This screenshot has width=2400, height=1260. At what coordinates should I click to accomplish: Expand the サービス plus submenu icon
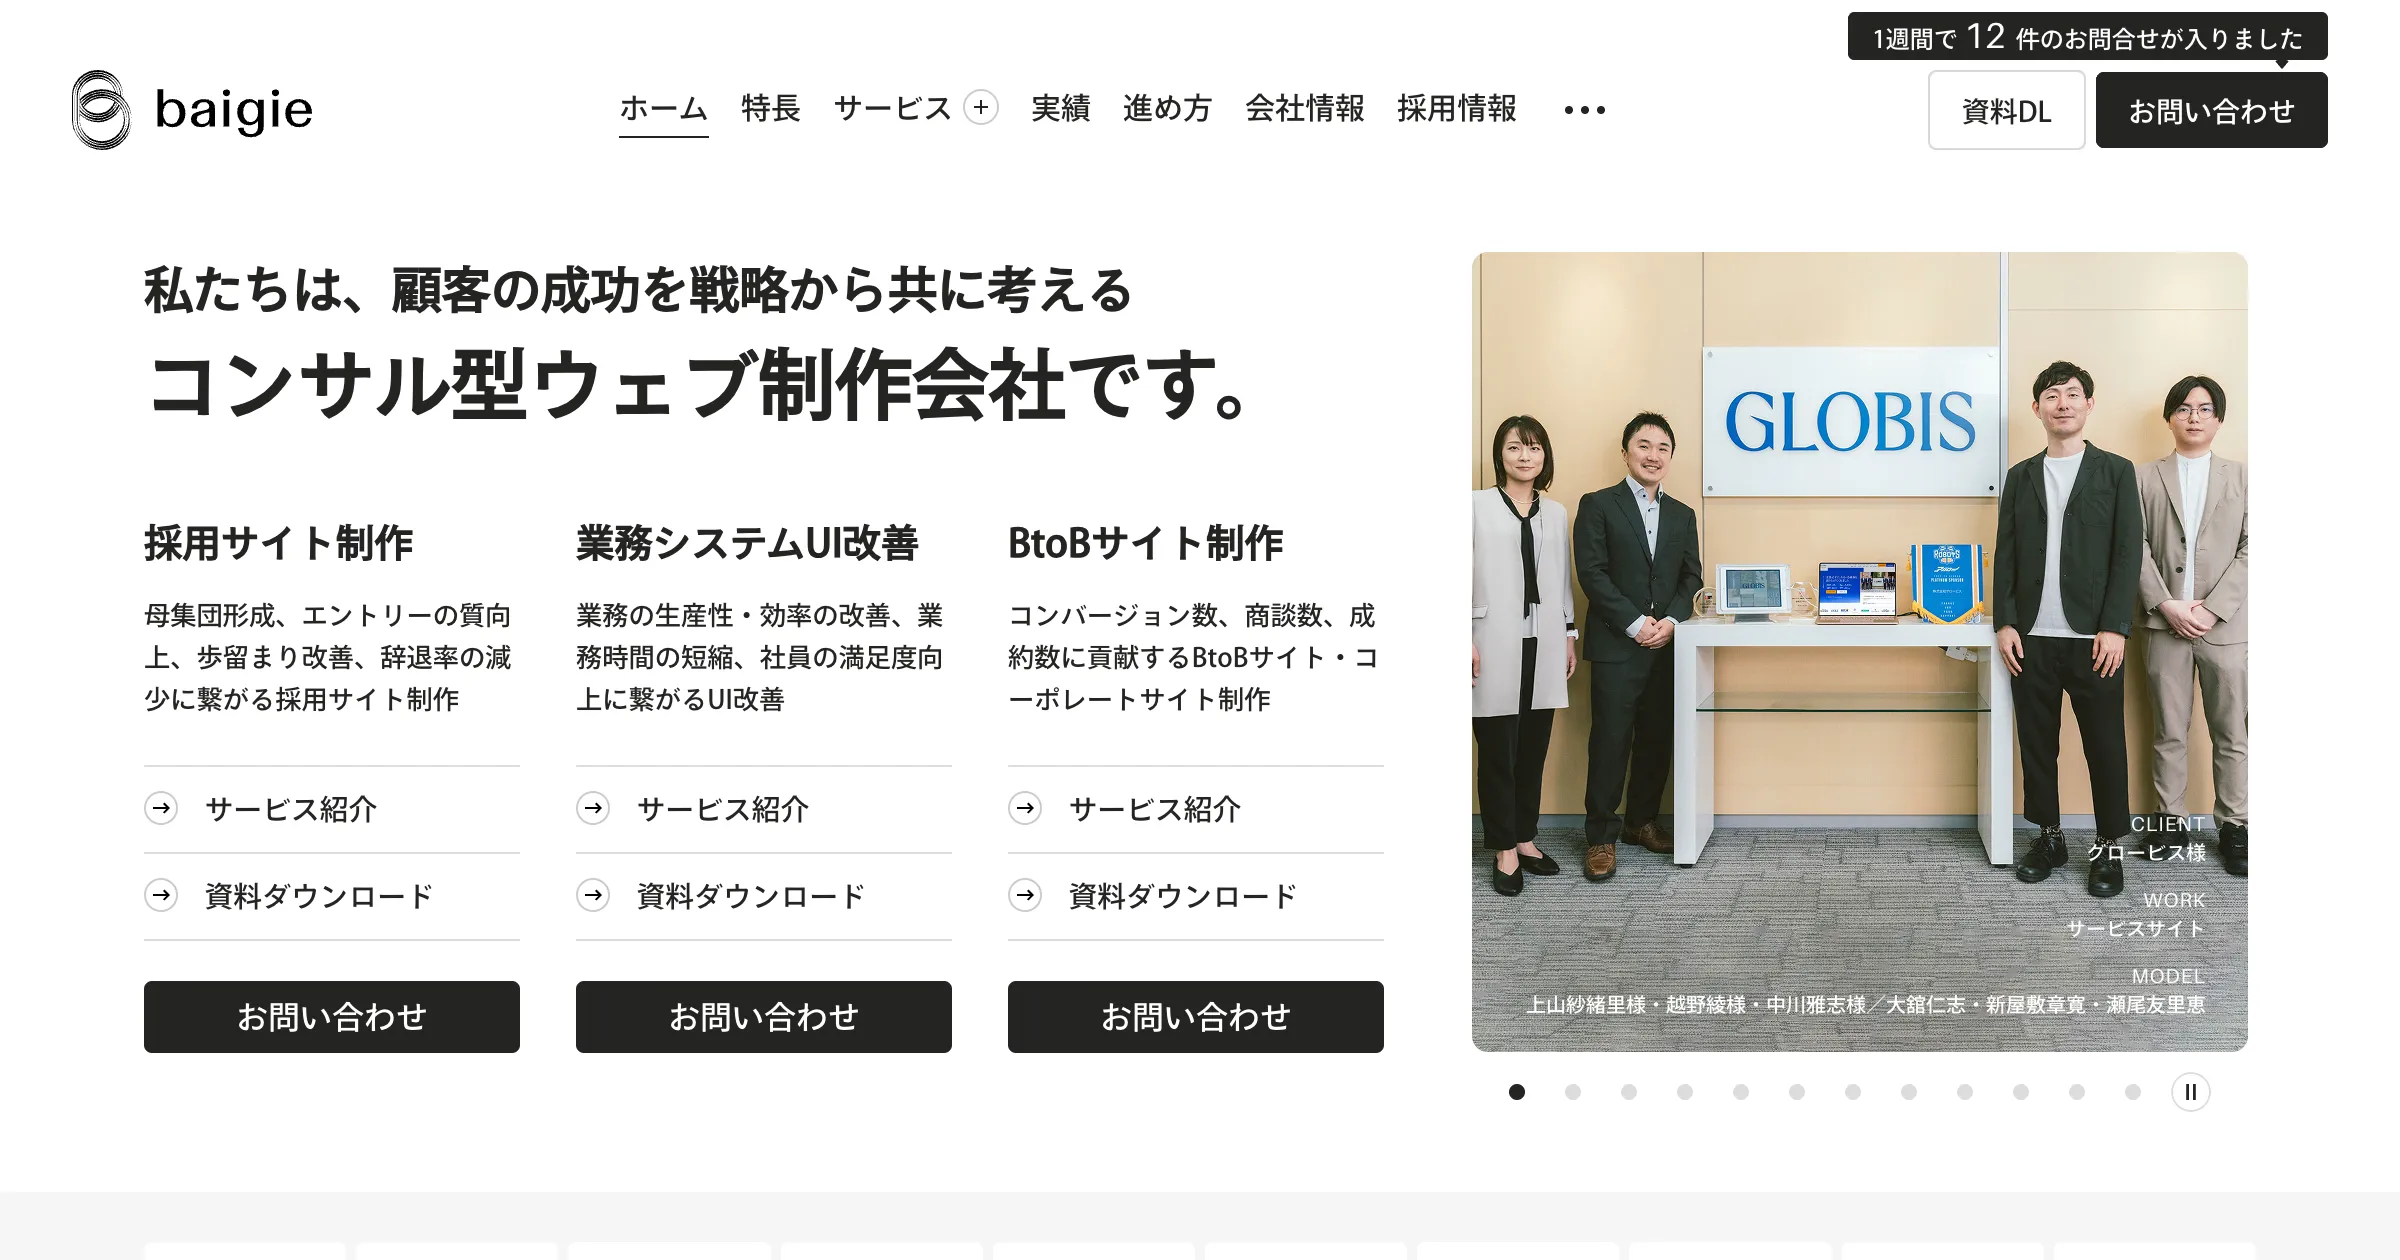(x=981, y=108)
